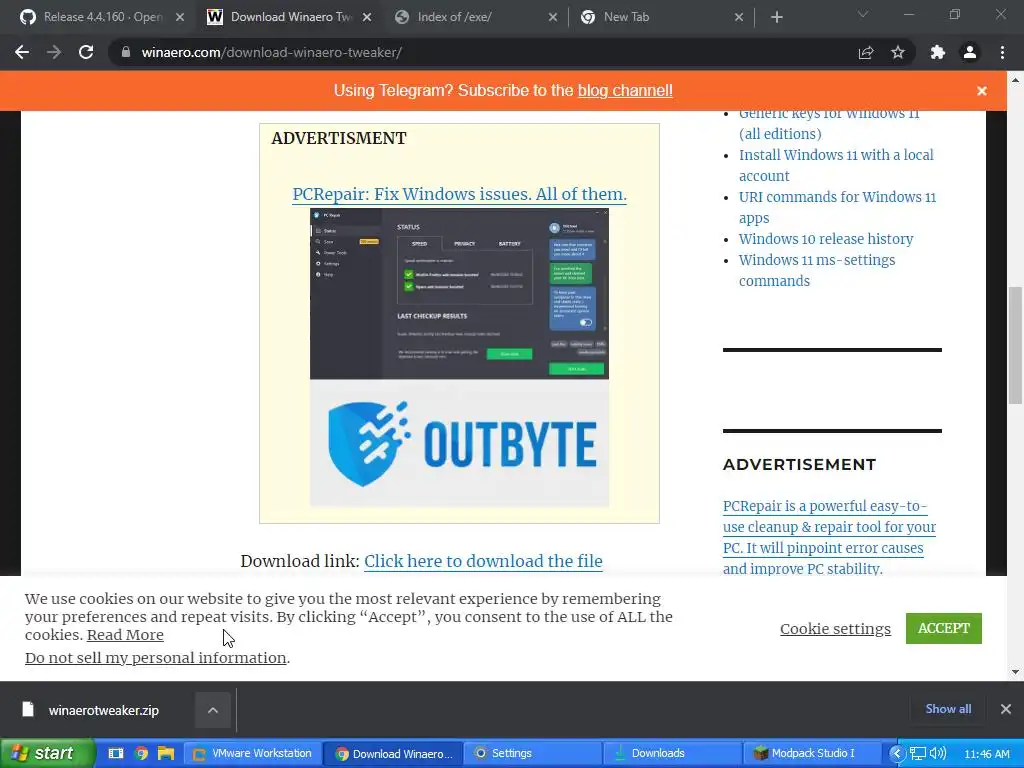This screenshot has height=768, width=1024.
Task: View site security lock icon
Action: [x=125, y=52]
